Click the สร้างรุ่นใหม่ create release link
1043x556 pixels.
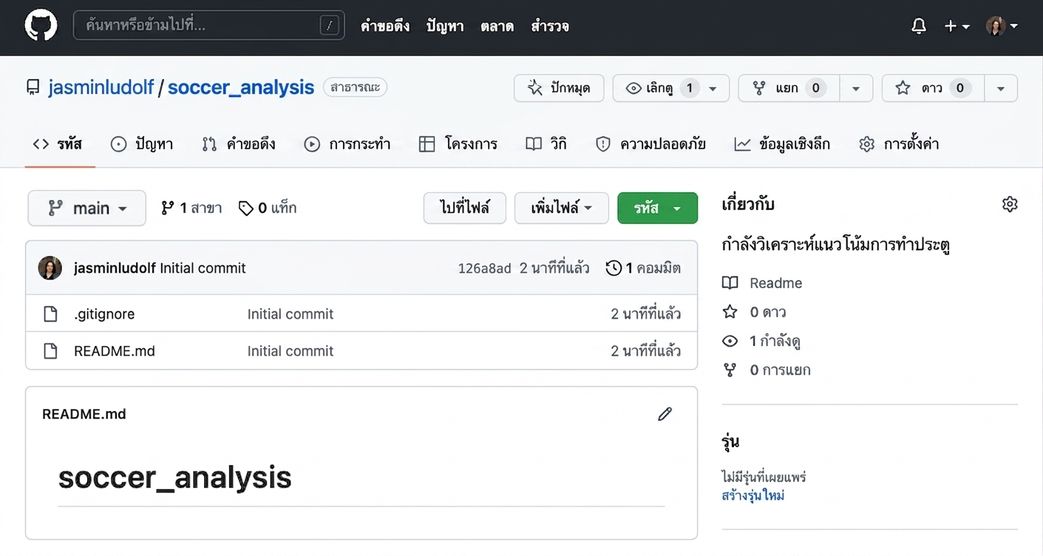click(753, 495)
